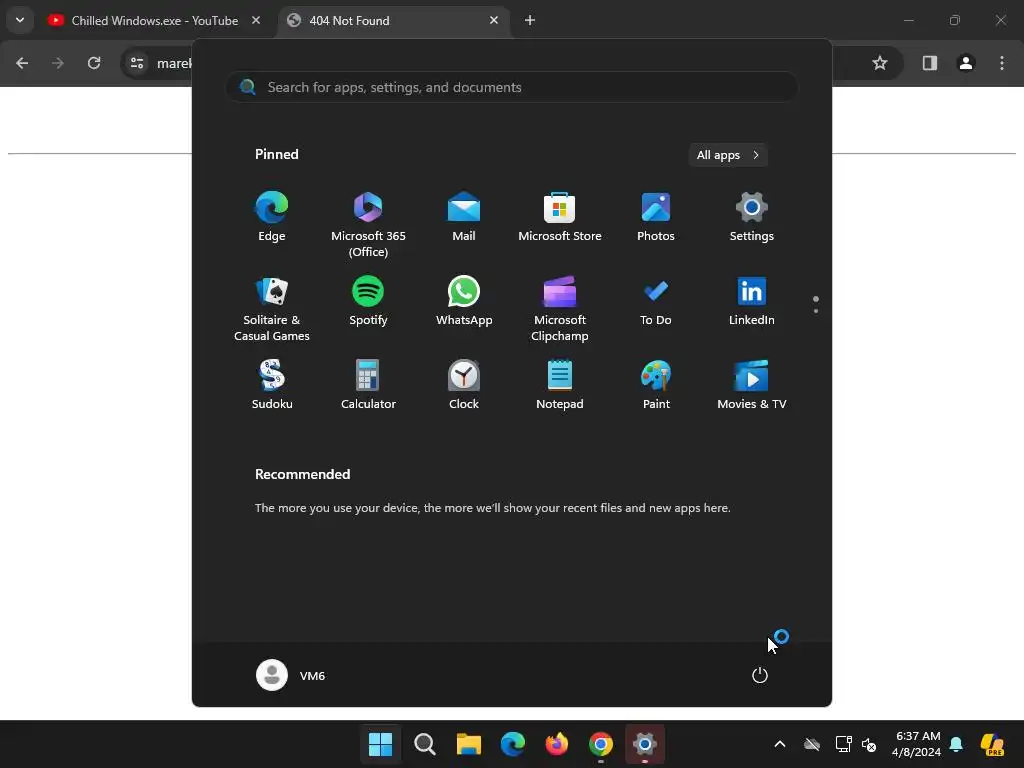
Task: Launch the Photos app
Action: pos(656,217)
